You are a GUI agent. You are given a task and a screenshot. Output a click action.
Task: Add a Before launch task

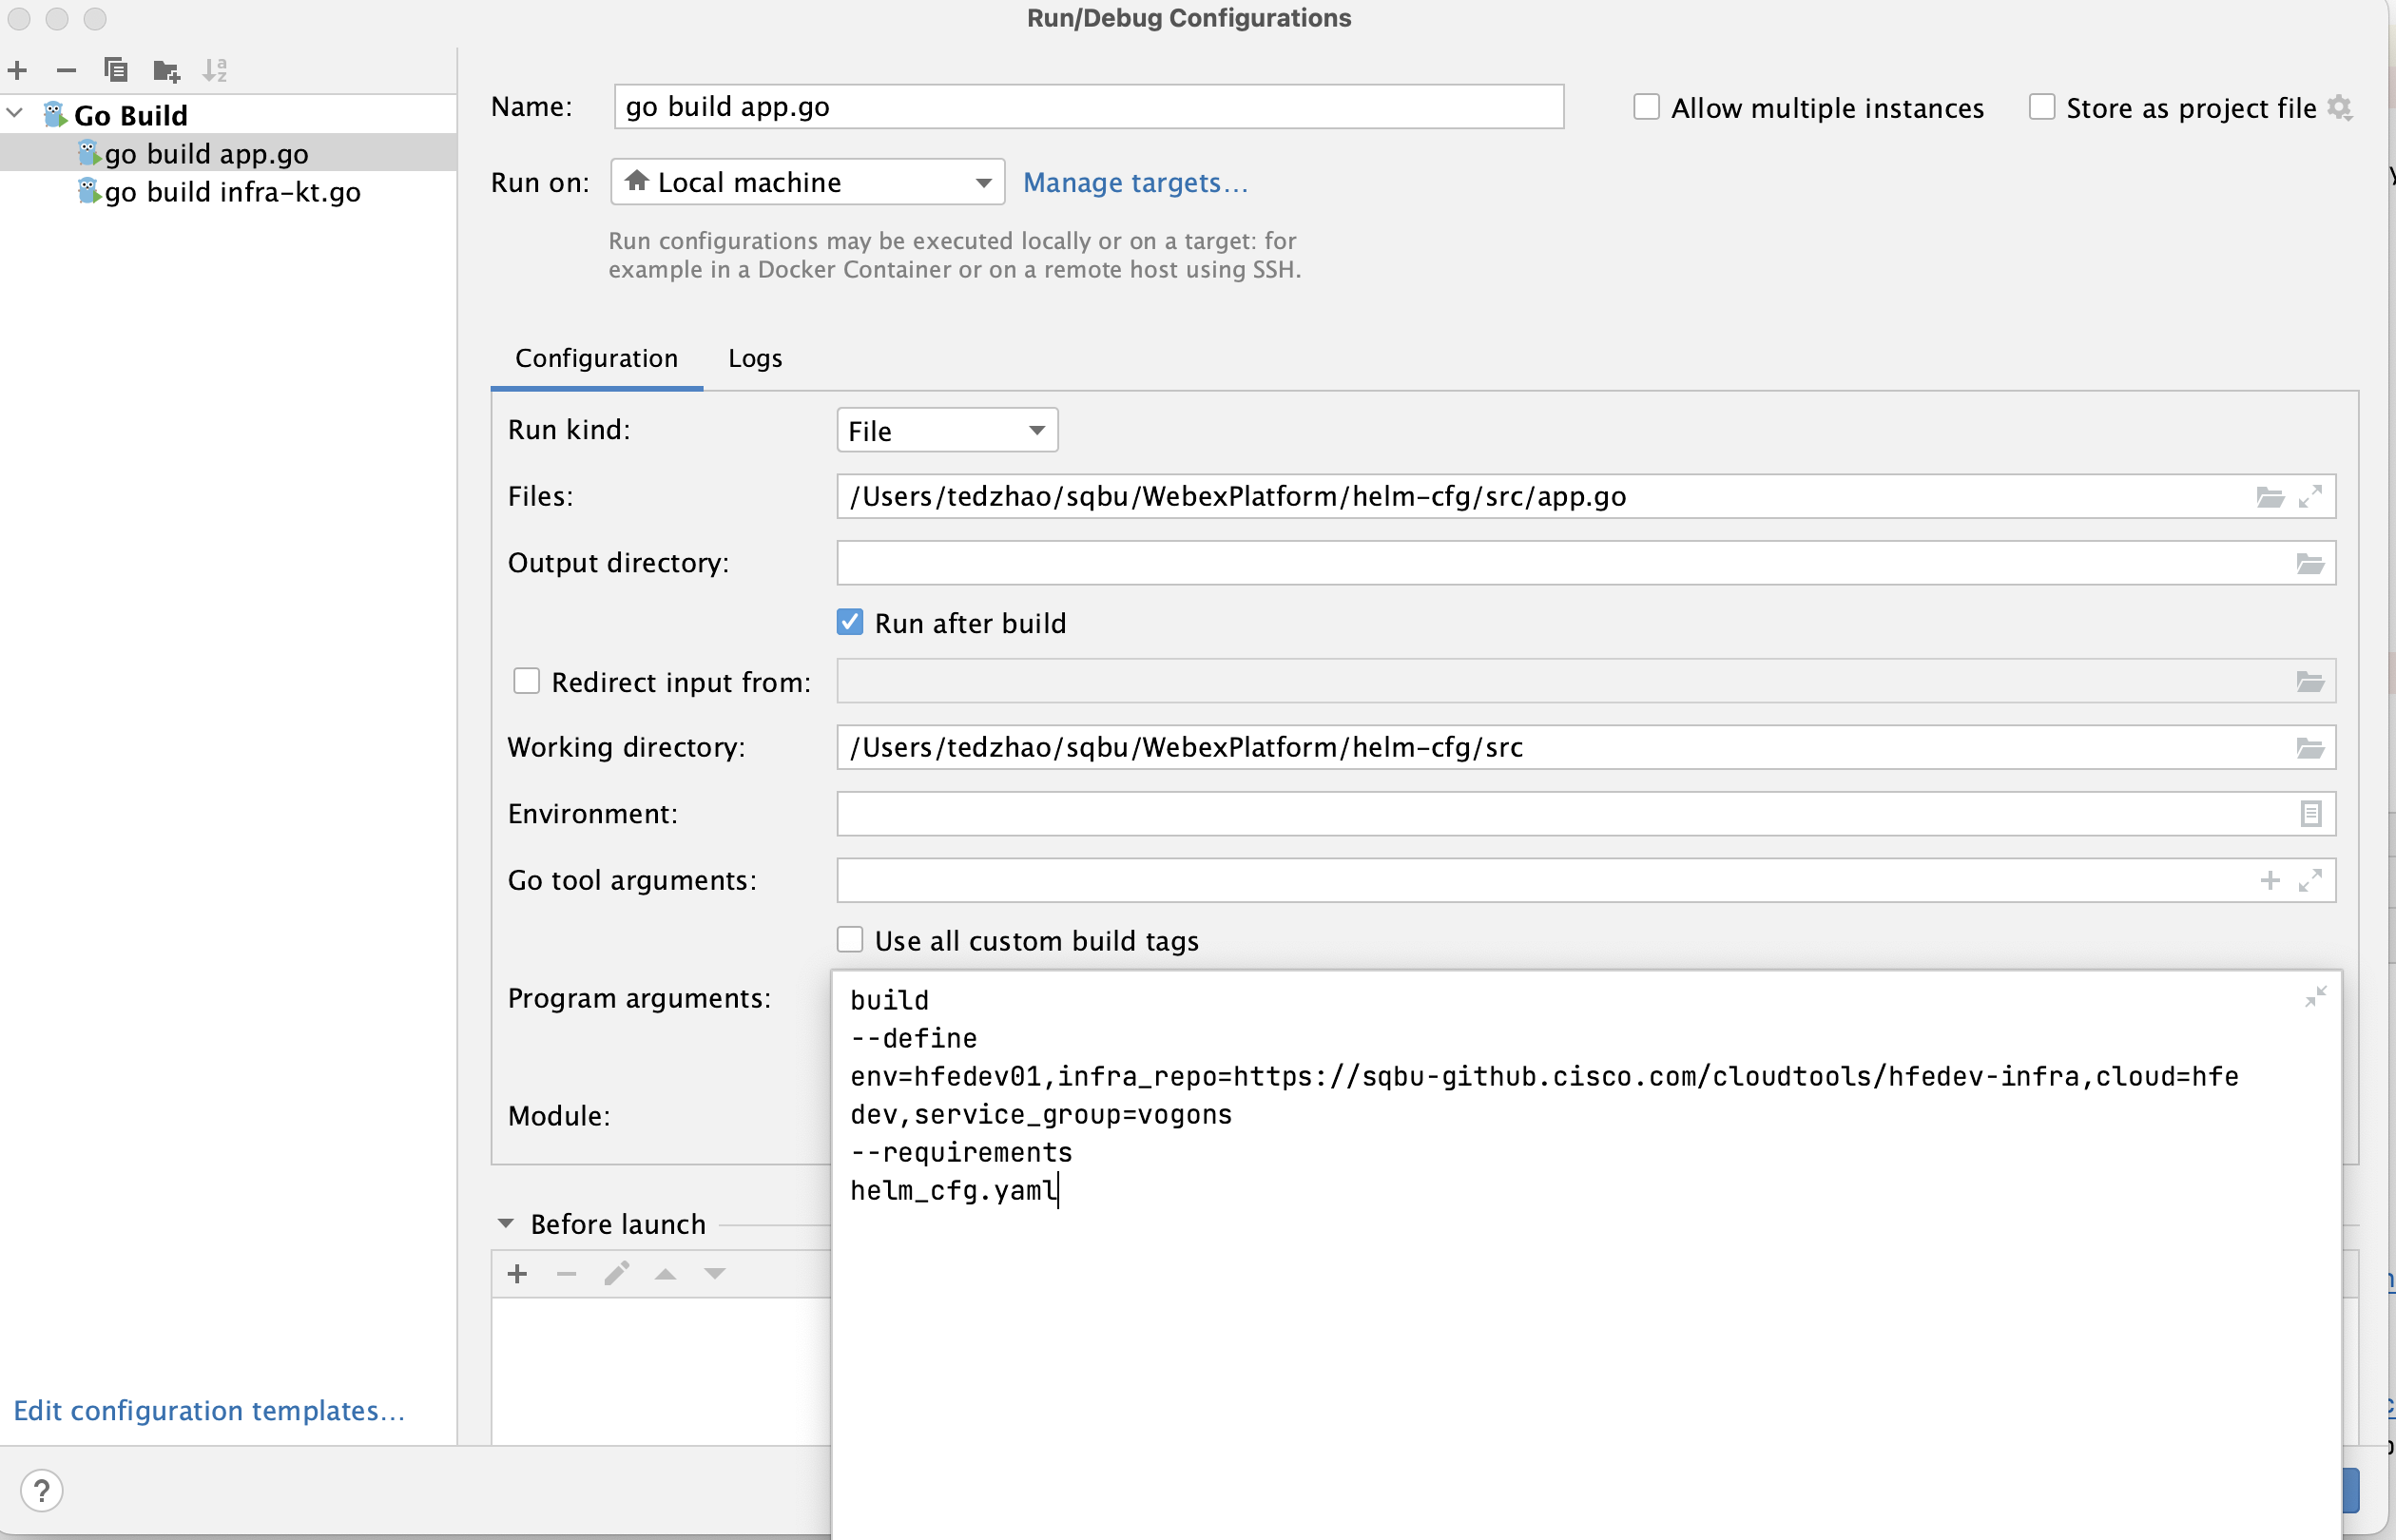click(517, 1274)
